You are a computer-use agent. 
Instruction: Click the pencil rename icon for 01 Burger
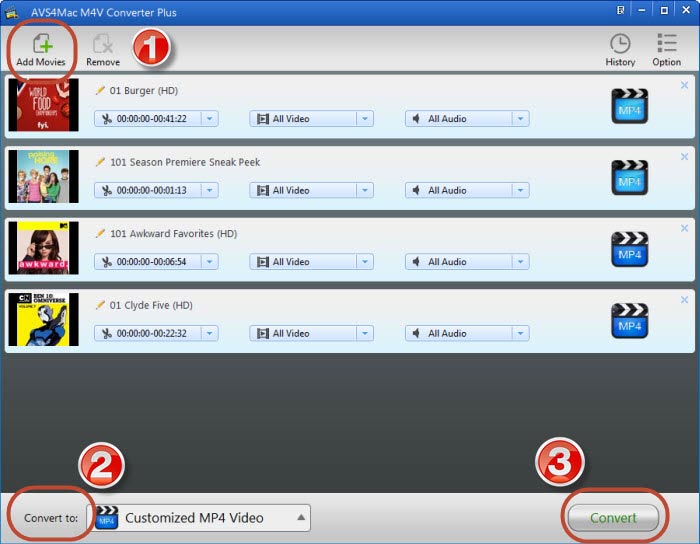point(100,90)
